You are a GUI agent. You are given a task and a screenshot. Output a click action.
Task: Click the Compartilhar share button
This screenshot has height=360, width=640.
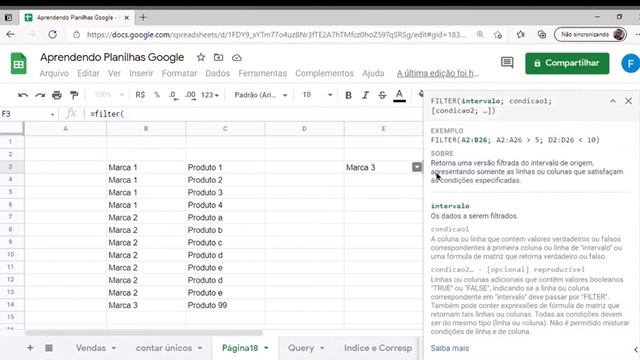coord(567,63)
